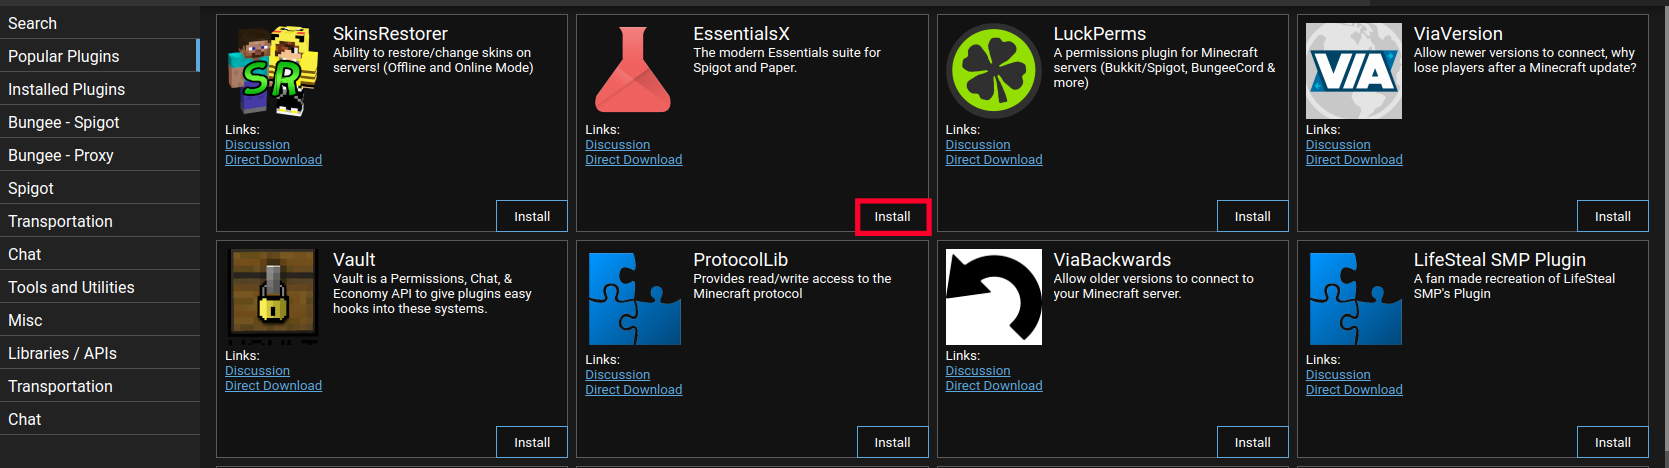
Task: Install the EssentialsX plugin
Action: [x=892, y=216]
